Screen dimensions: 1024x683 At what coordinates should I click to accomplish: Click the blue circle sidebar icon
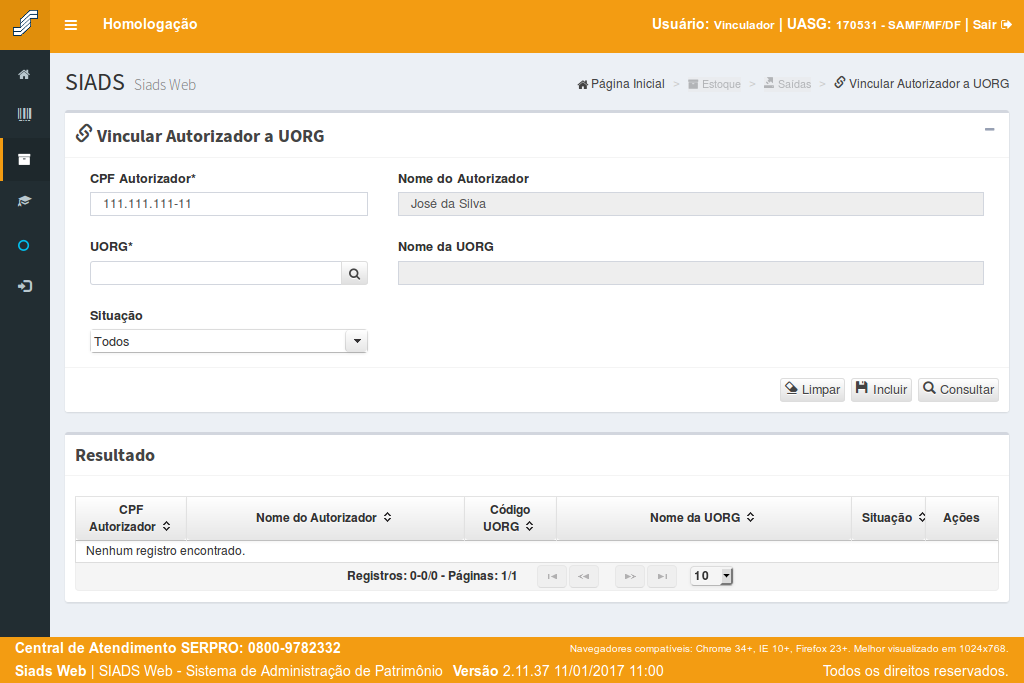click(24, 246)
